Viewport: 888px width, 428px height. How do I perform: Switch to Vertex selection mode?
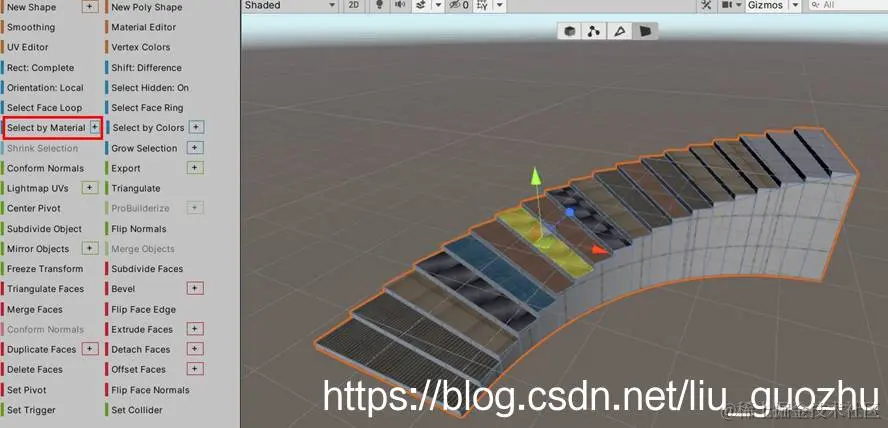(594, 31)
